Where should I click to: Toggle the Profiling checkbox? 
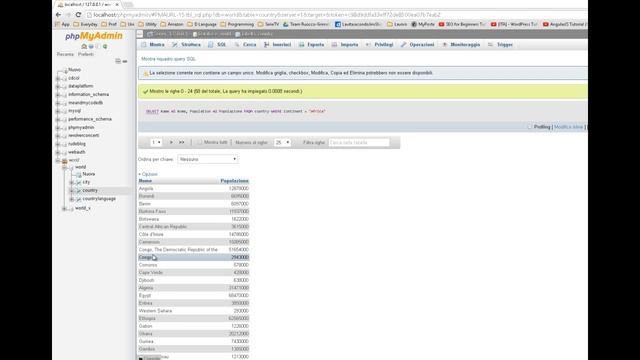530,127
